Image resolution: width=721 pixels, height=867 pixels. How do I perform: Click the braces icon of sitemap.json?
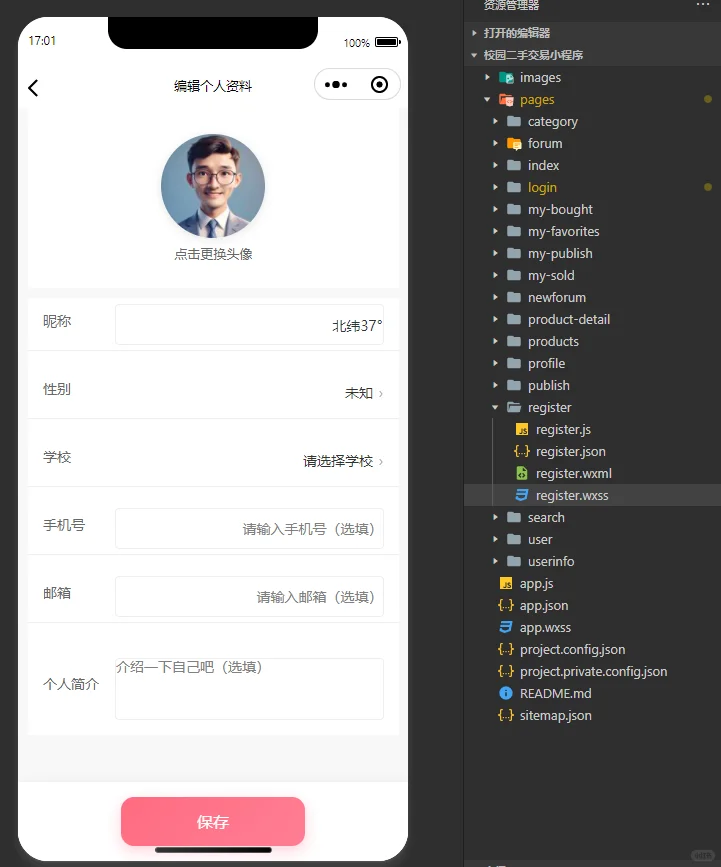[x=506, y=715]
